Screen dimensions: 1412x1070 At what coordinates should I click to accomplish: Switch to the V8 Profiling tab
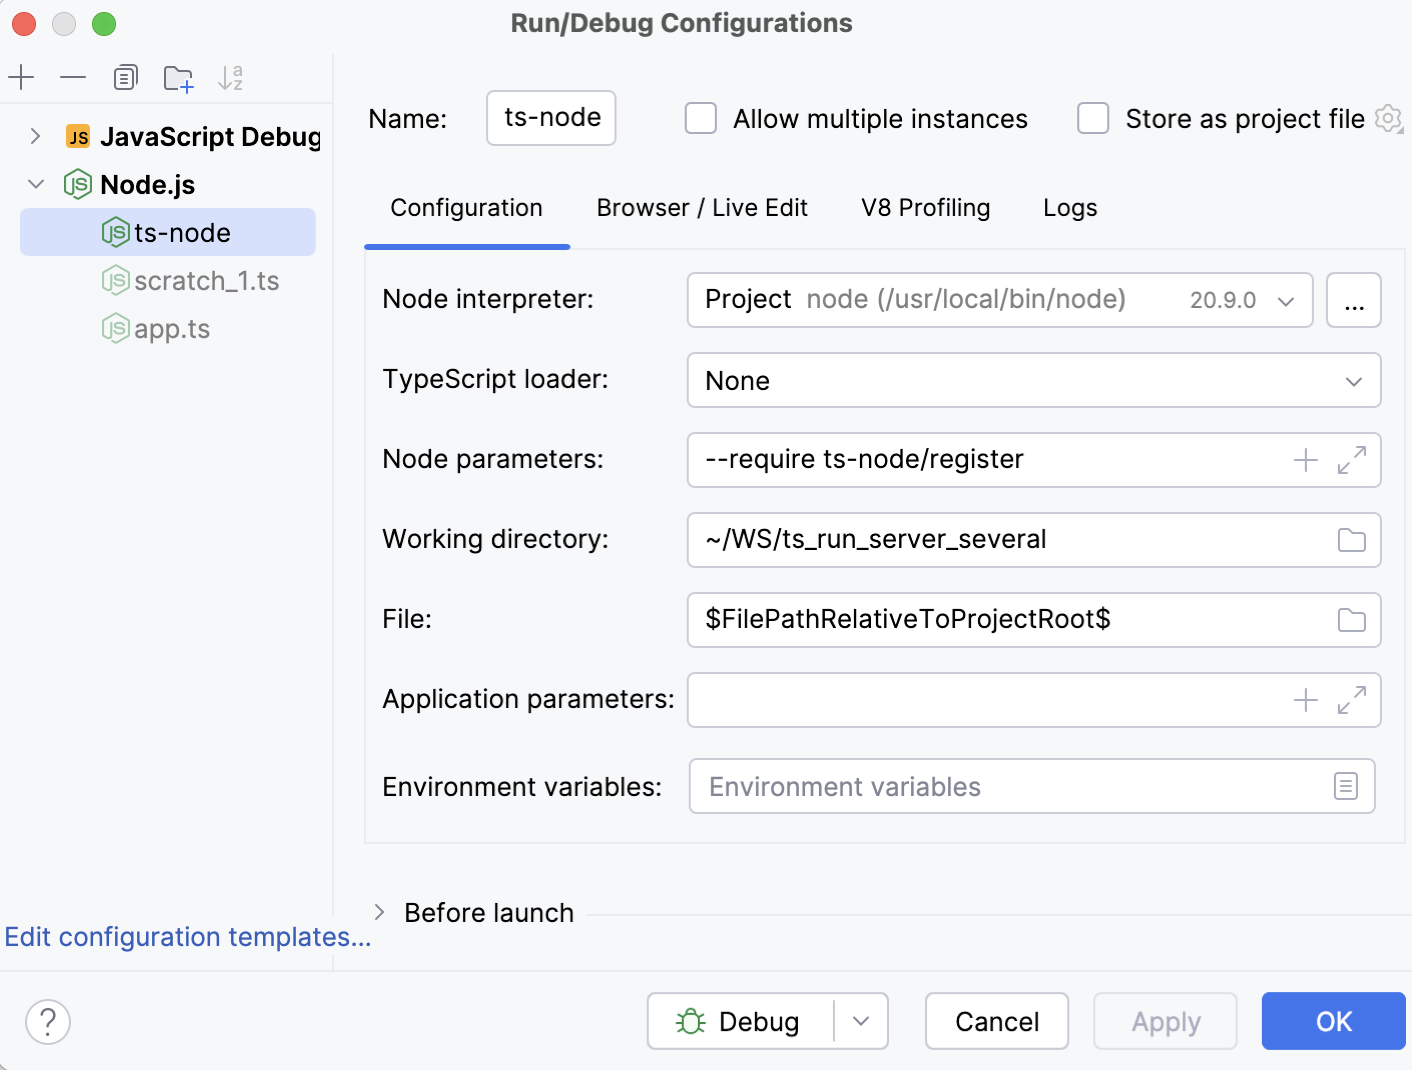pyautogui.click(x=924, y=208)
